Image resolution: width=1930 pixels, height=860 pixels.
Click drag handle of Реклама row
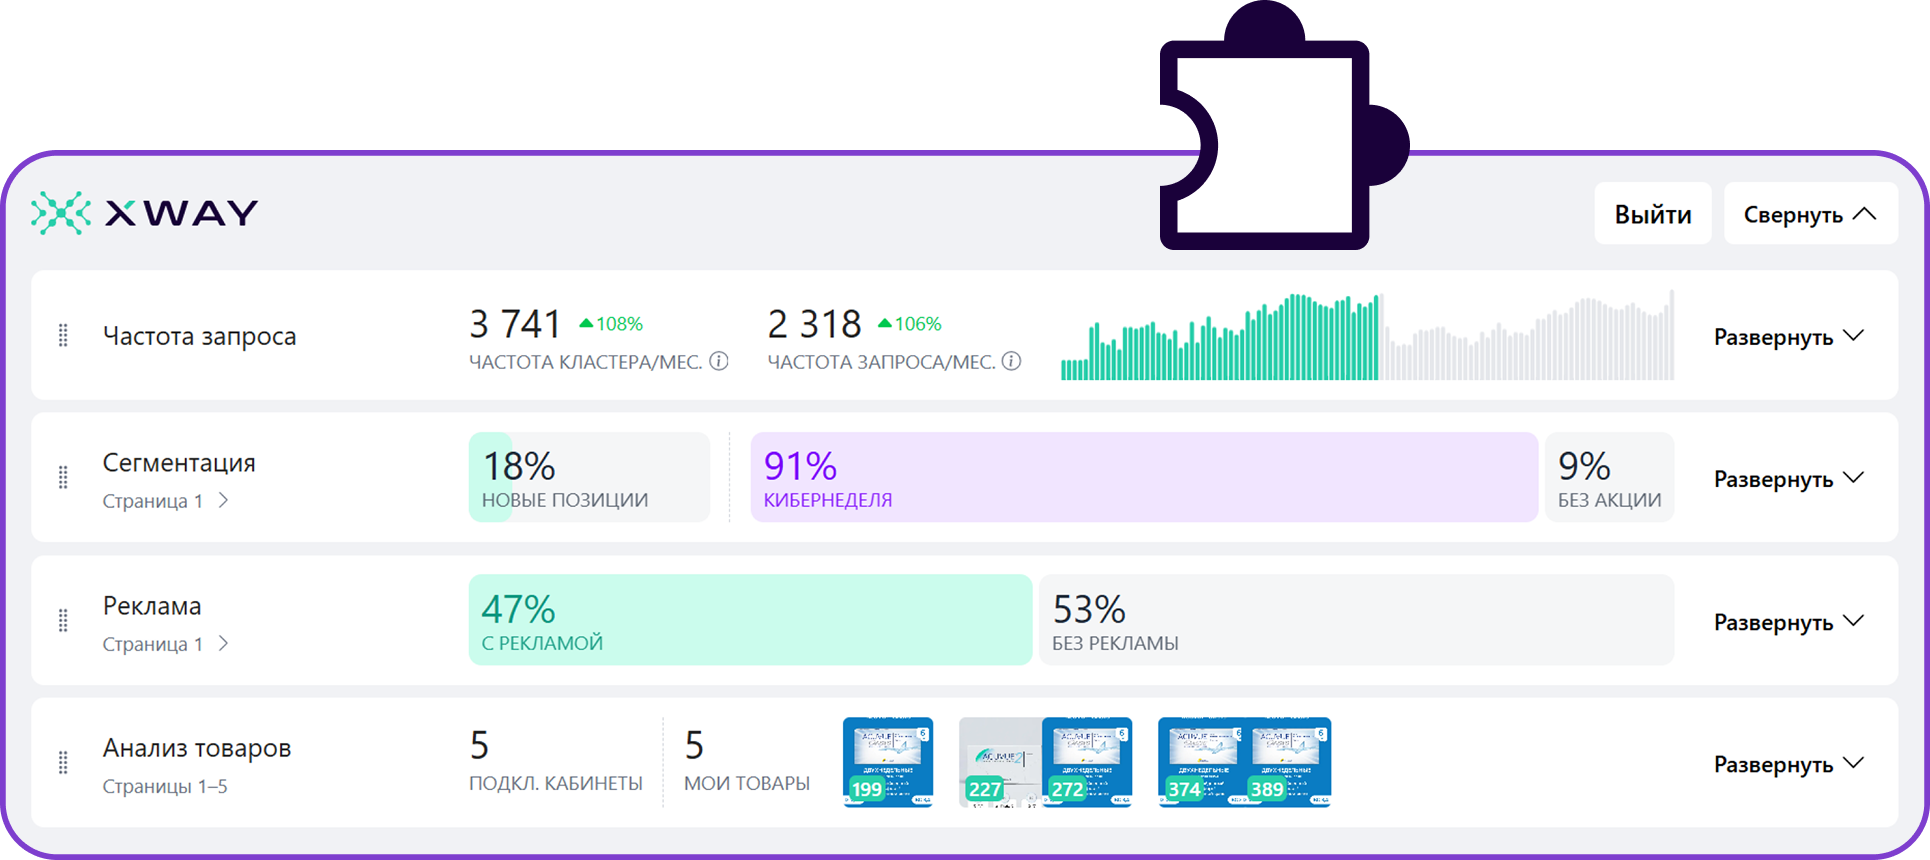[63, 621]
